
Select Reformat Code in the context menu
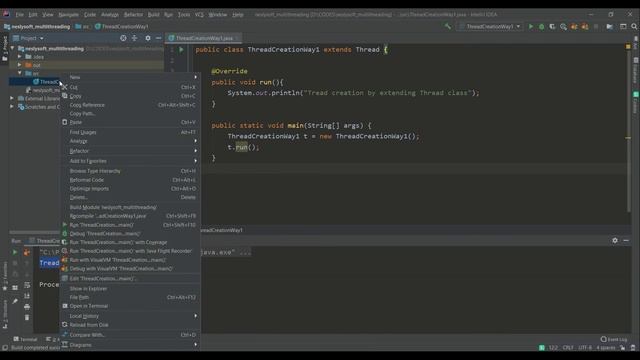[130, 180]
